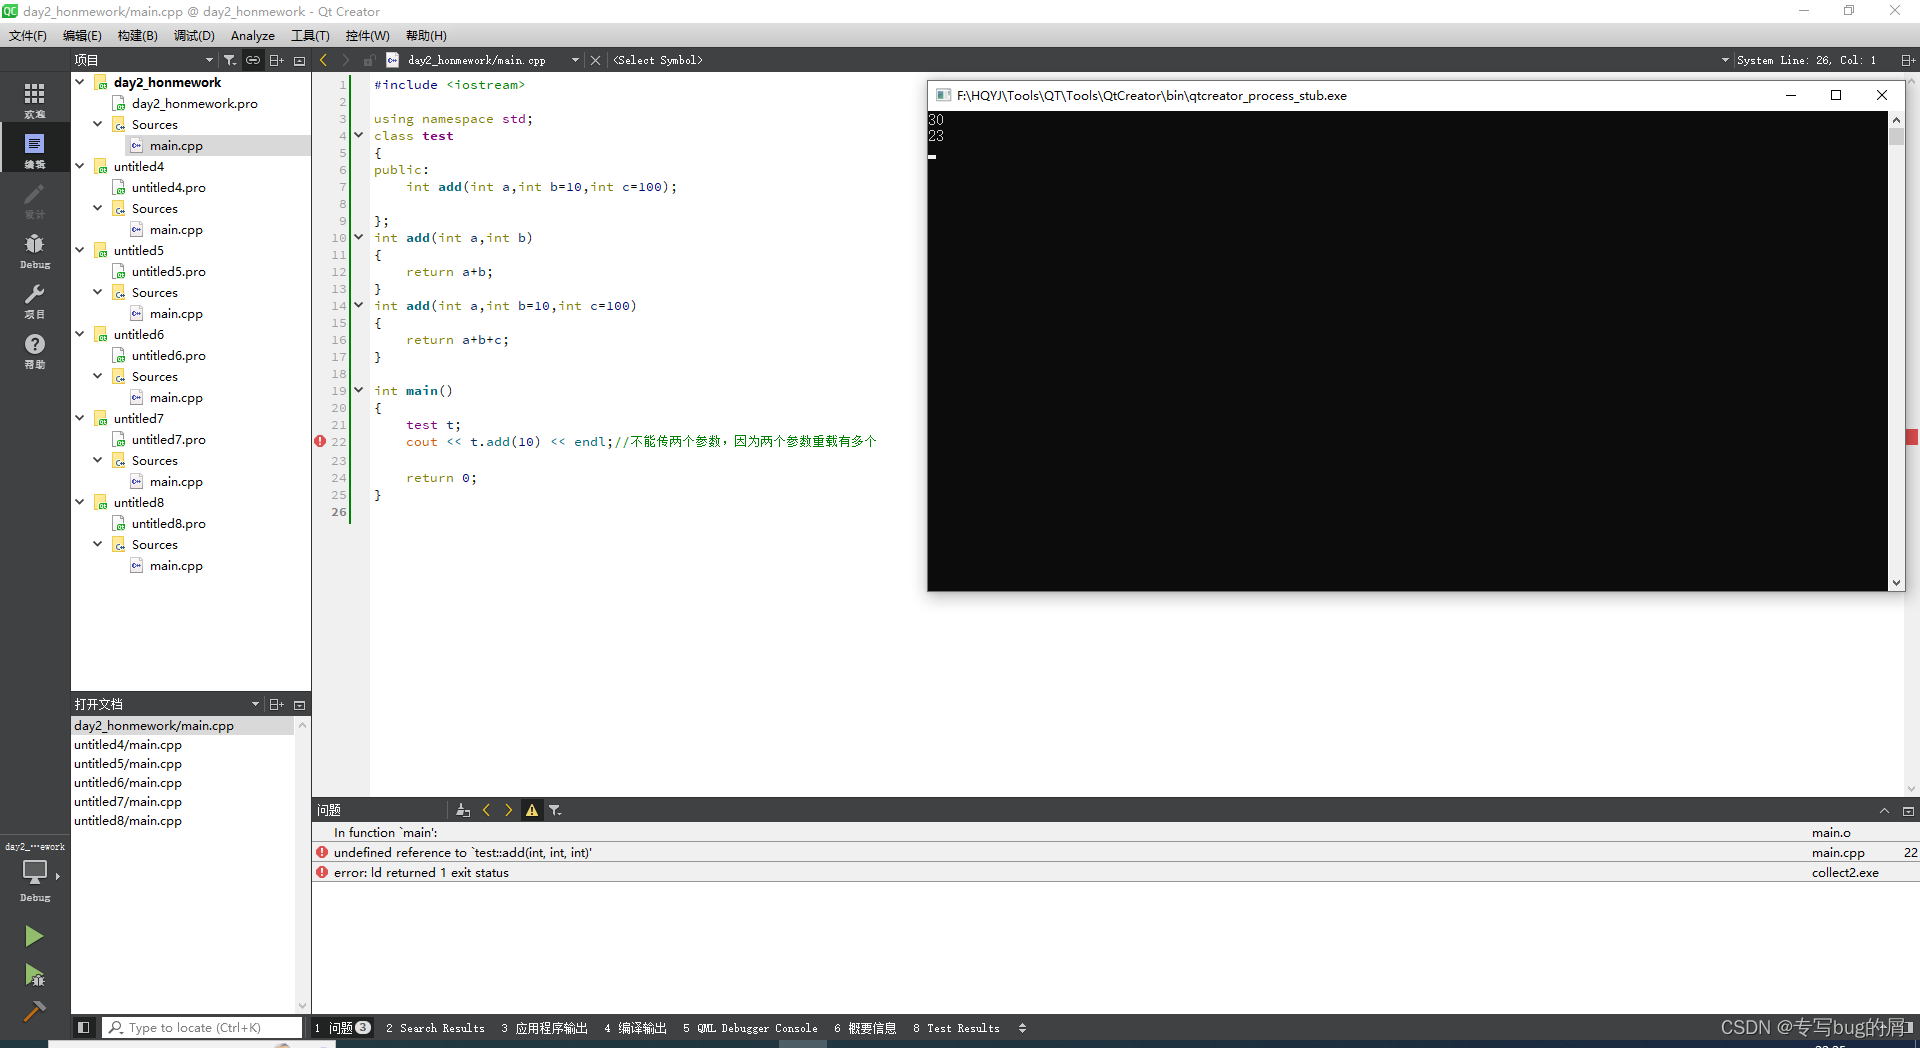The width and height of the screenshot is (1920, 1048).
Task: Click the System Line: 26, Col: 1 indicator
Action: pos(1805,60)
